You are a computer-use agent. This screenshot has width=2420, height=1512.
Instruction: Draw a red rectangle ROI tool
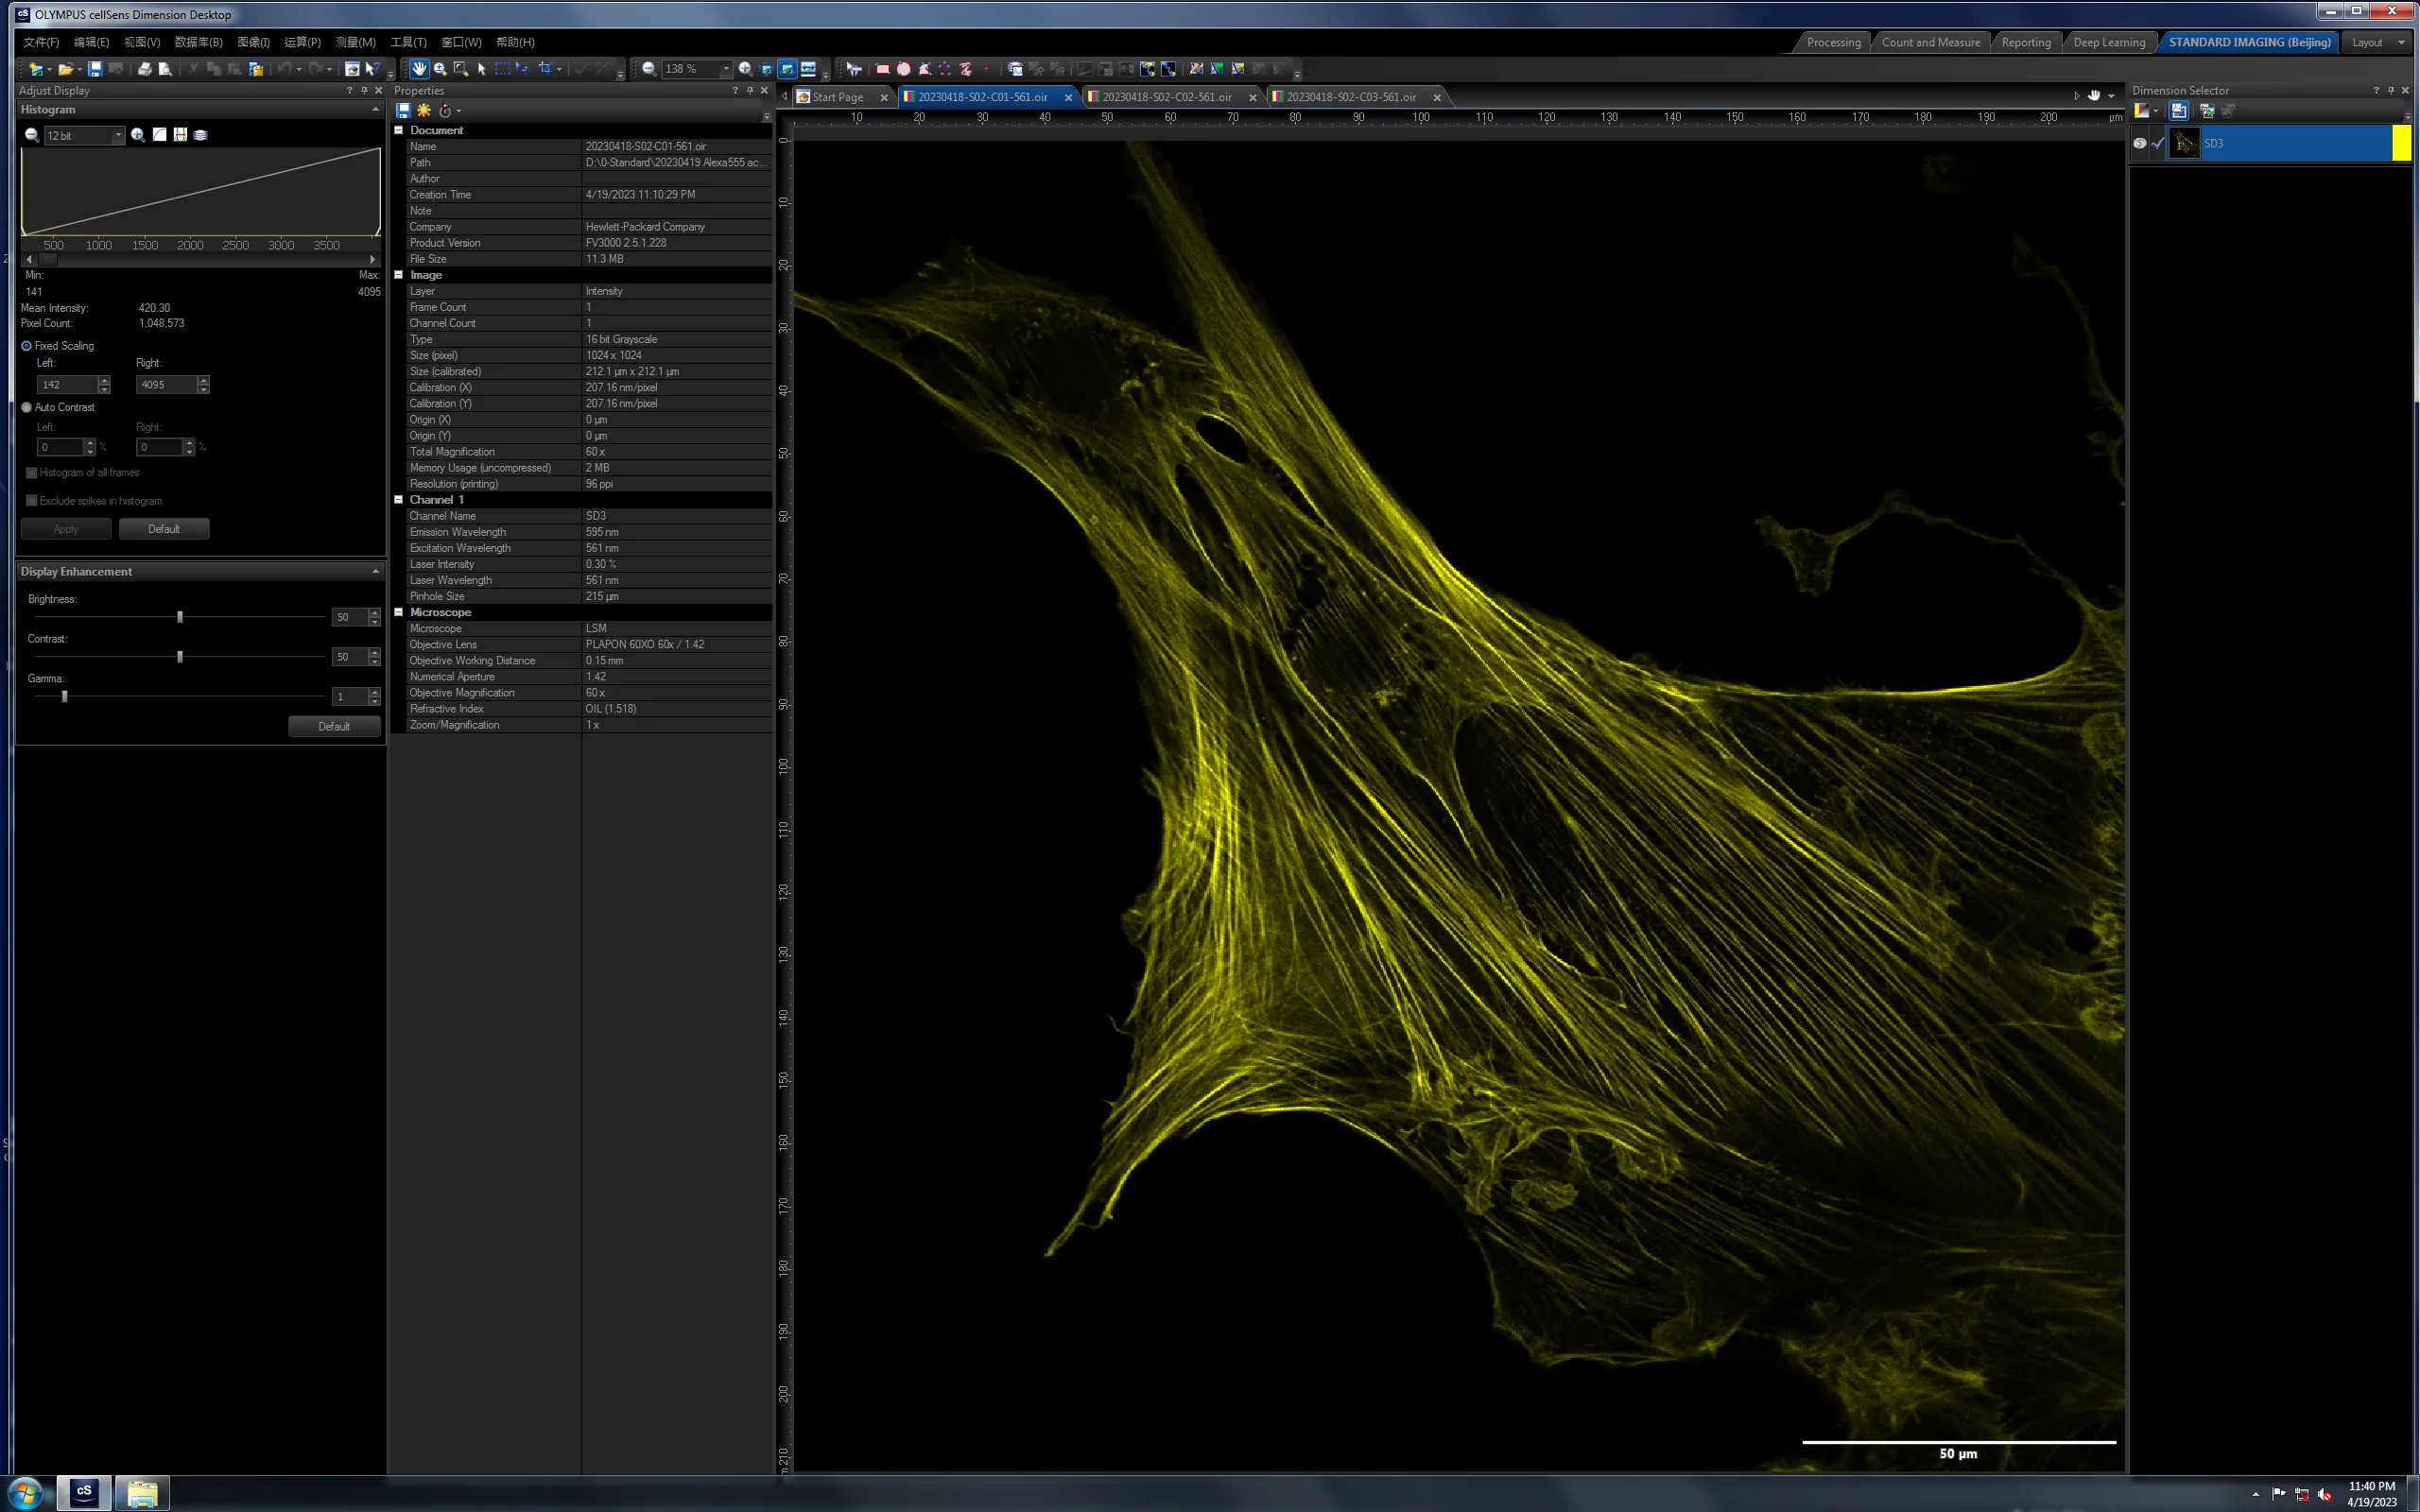(882, 69)
